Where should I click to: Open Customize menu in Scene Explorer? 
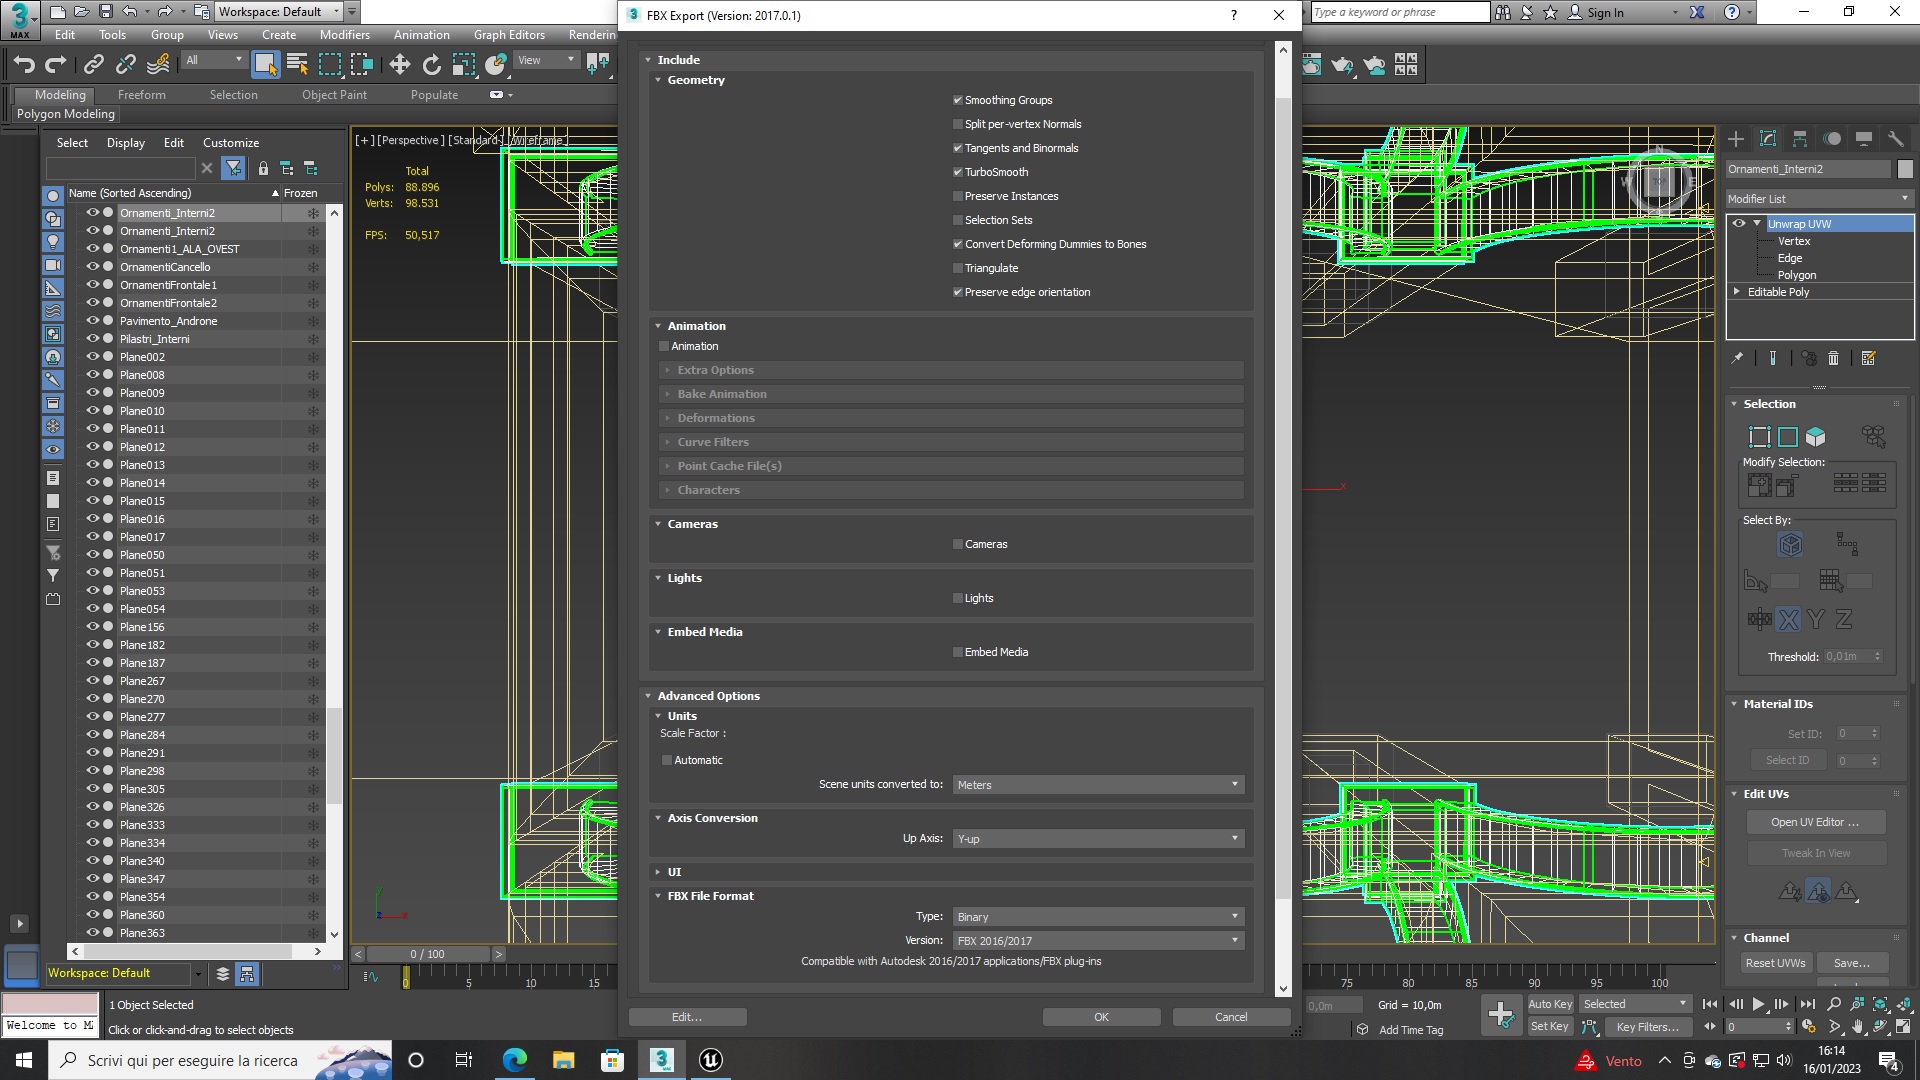[x=230, y=143]
